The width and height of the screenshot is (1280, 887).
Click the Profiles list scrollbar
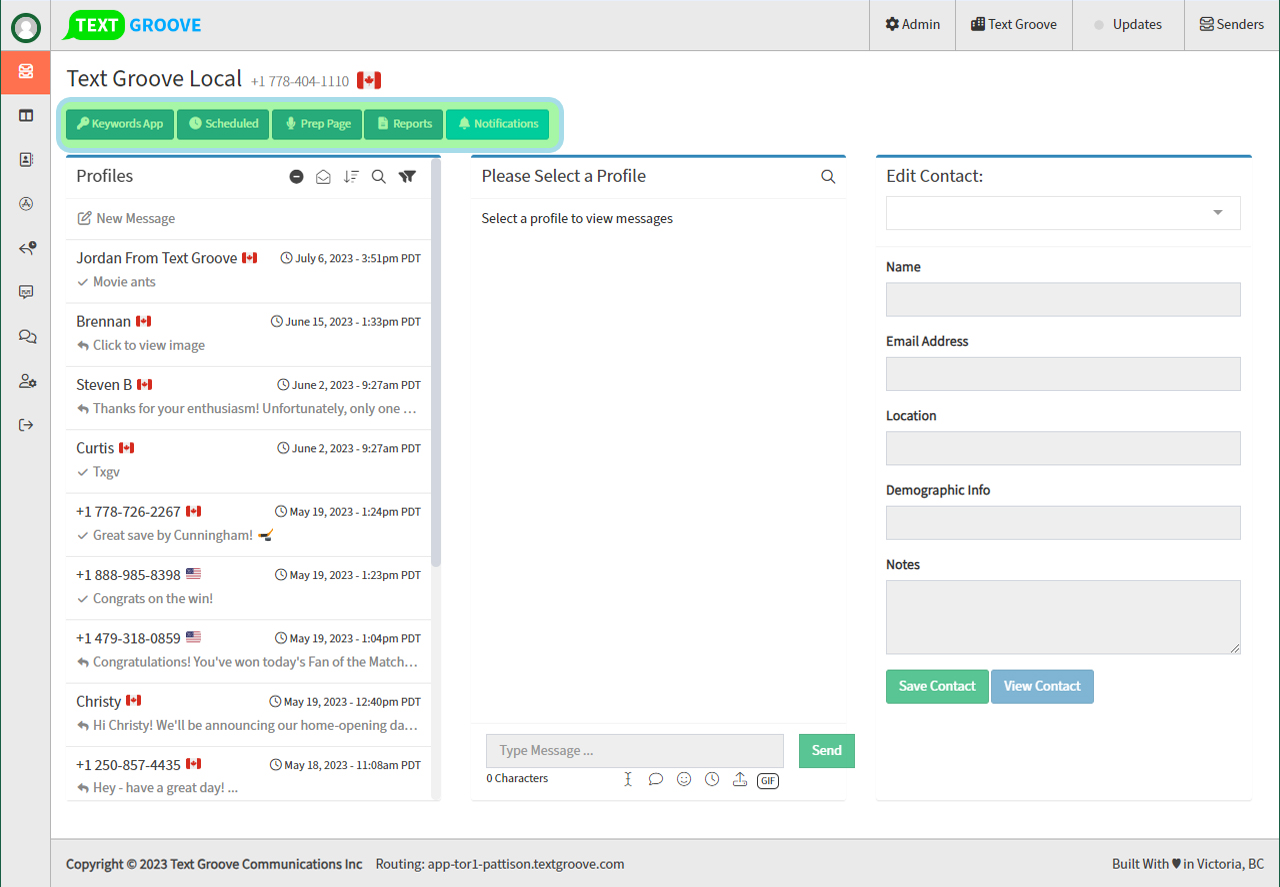(x=436, y=362)
